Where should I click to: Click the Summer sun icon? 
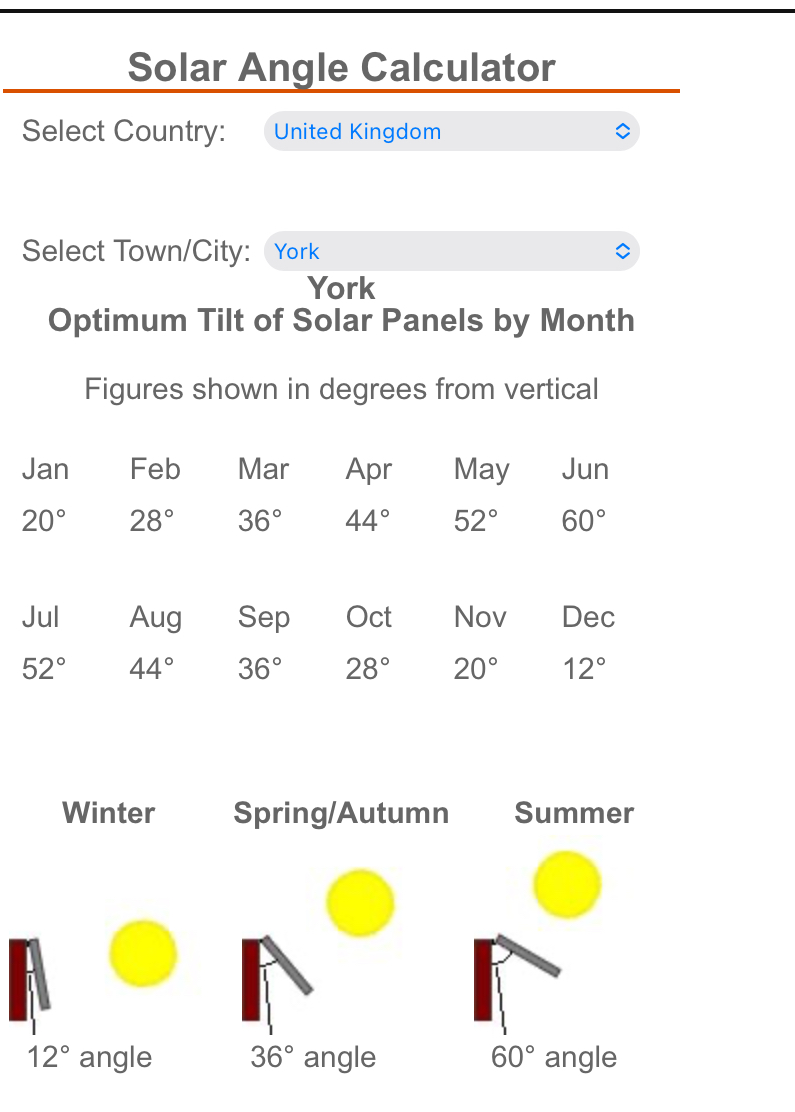pos(567,884)
